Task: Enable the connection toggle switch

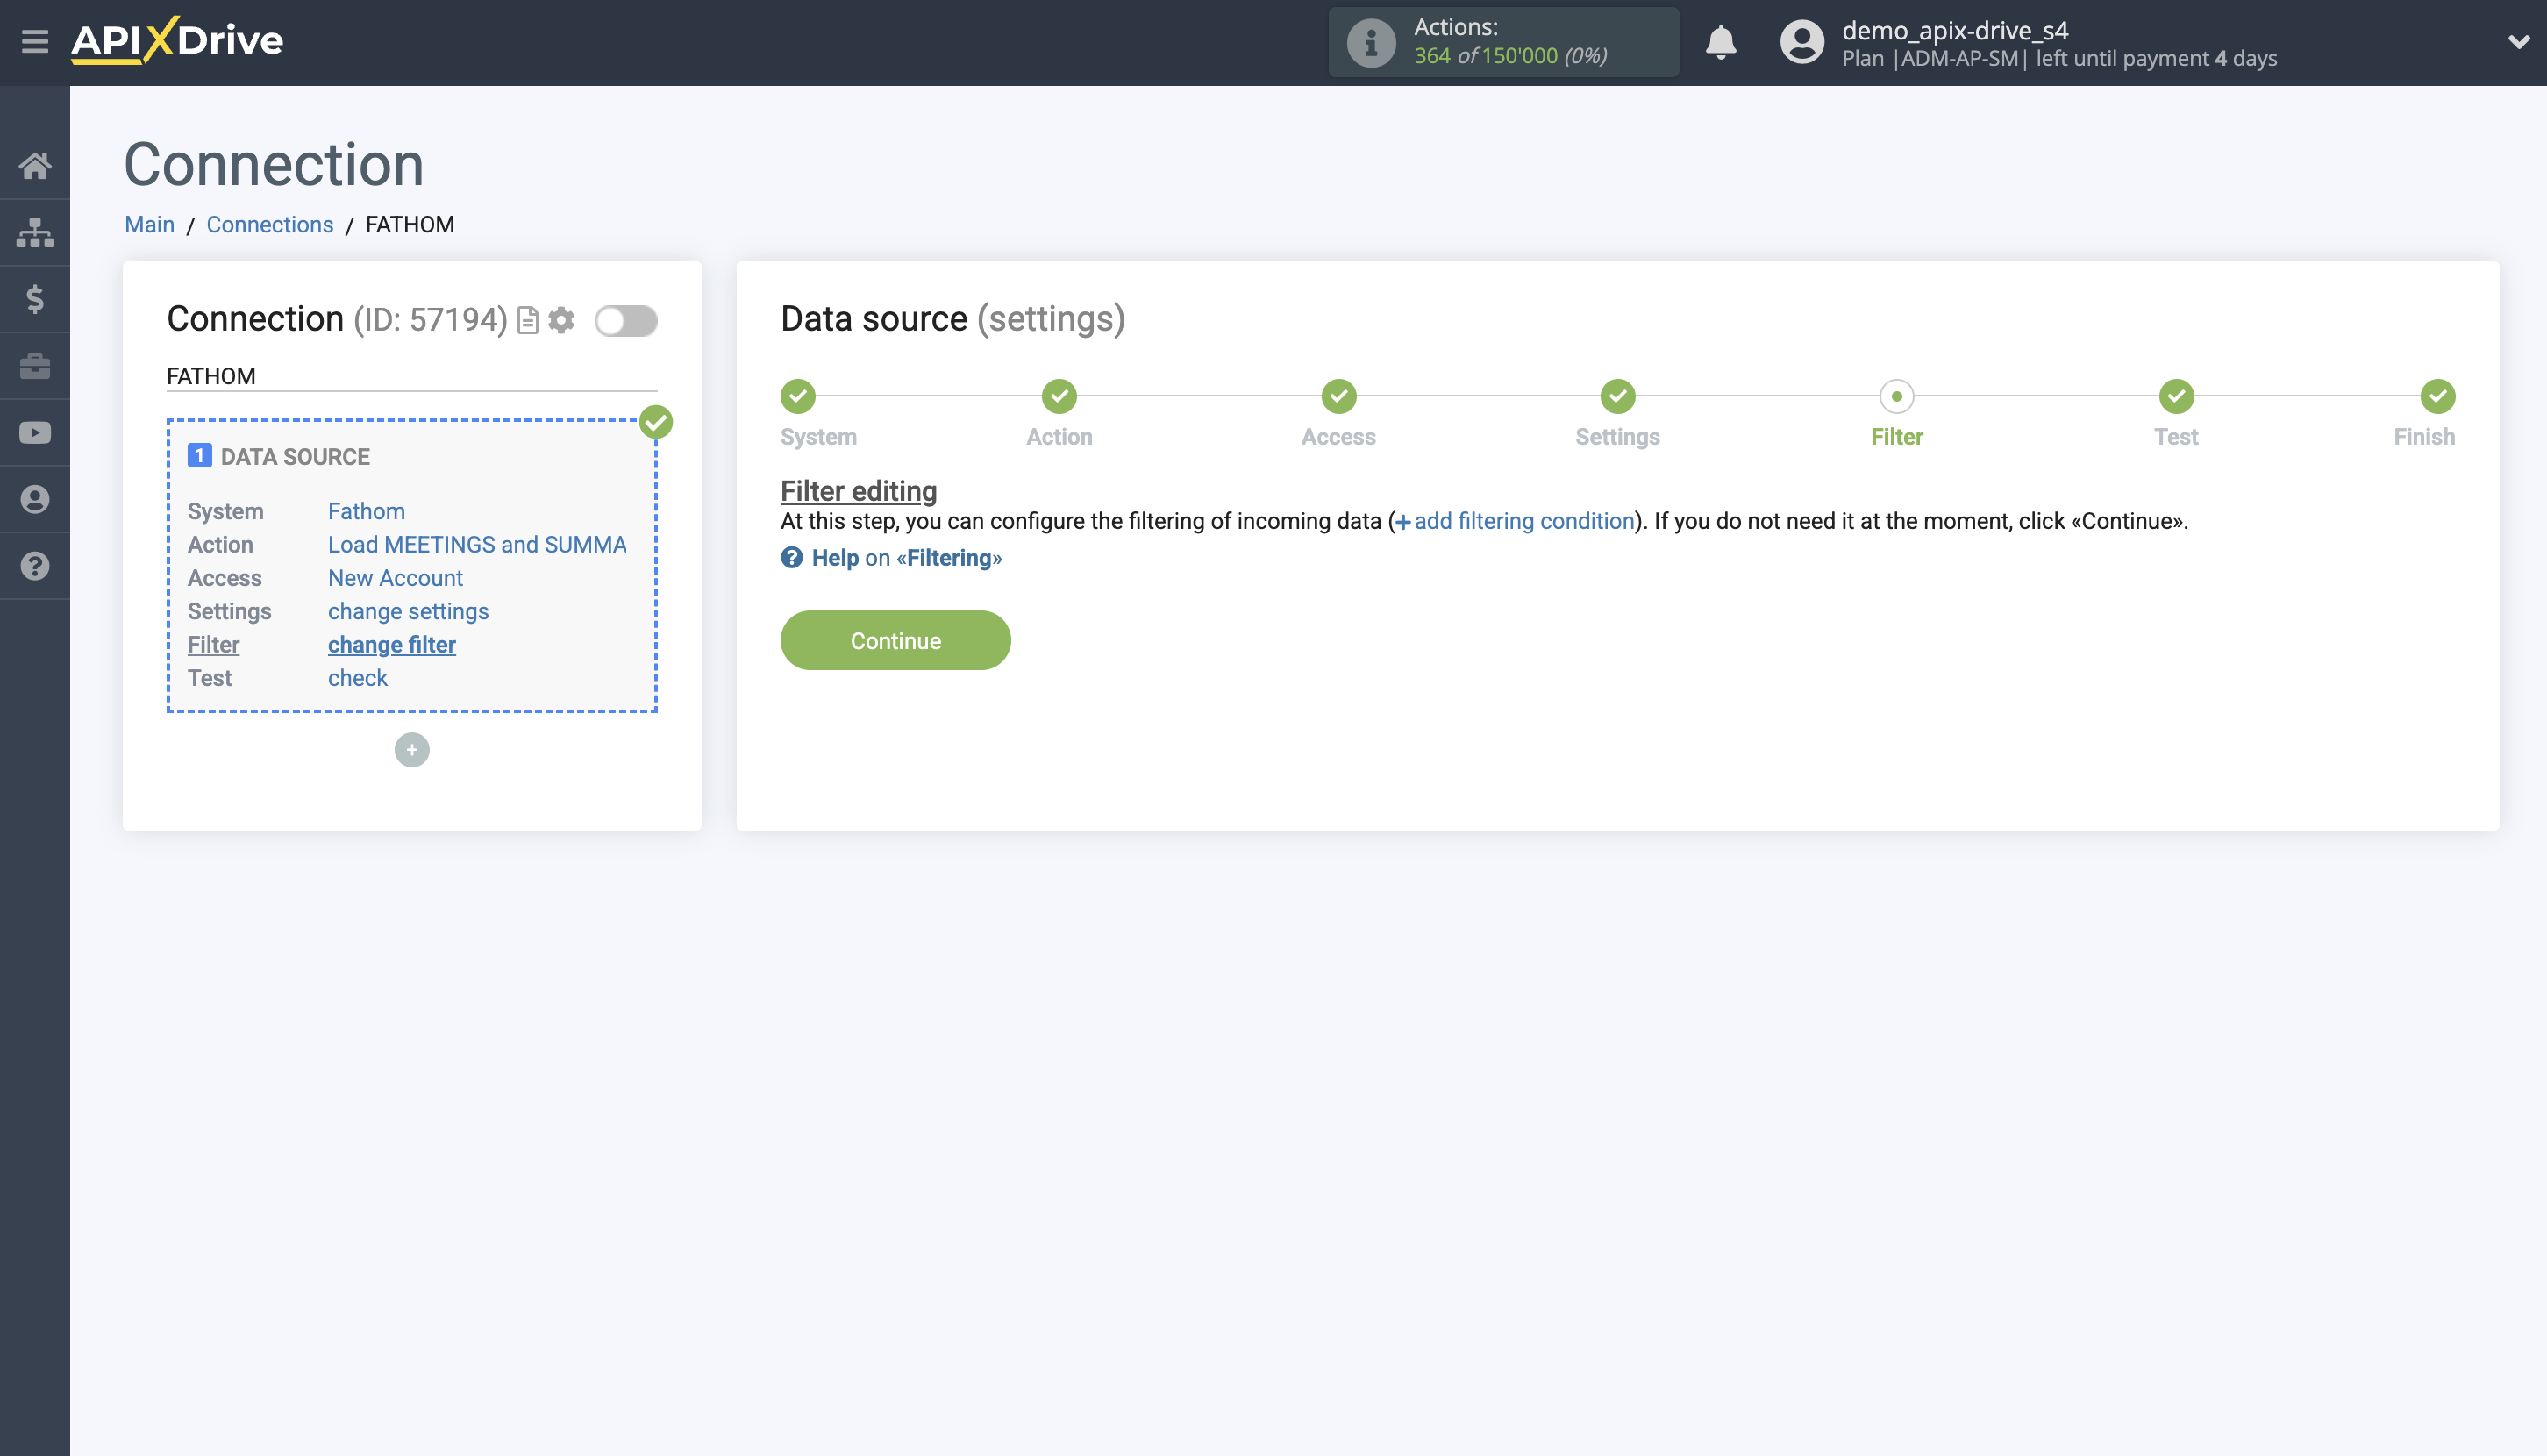Action: pyautogui.click(x=626, y=321)
